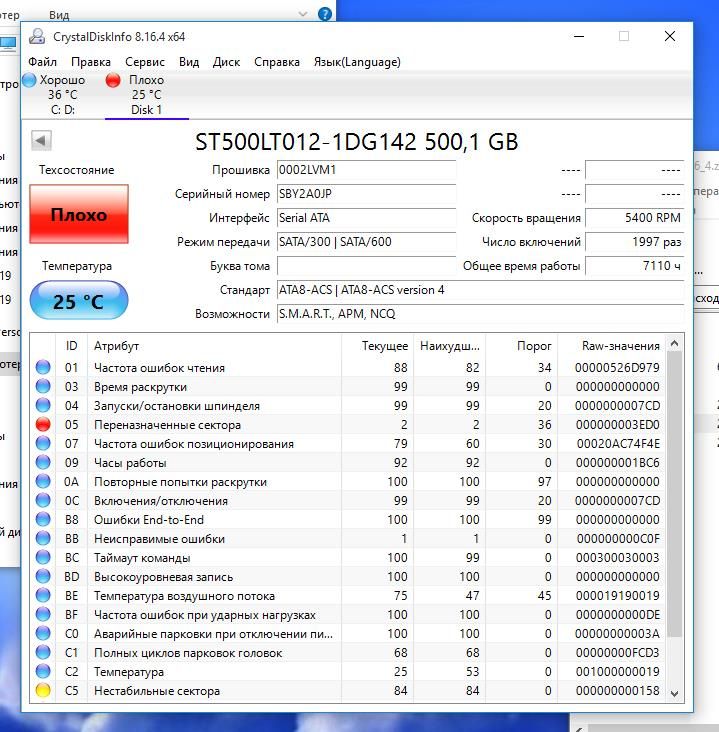The width and height of the screenshot is (719, 732).
Task: Click the attribute list vertical scrollbar thumb
Action: [x=674, y=494]
